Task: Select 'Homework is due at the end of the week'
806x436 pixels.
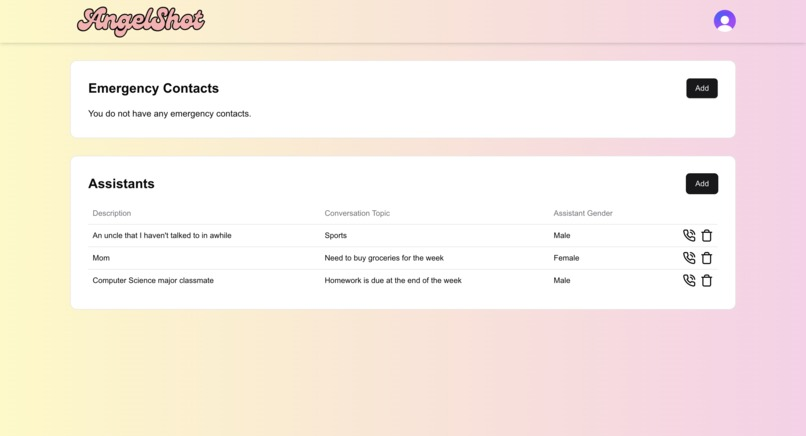Action: click(x=393, y=280)
